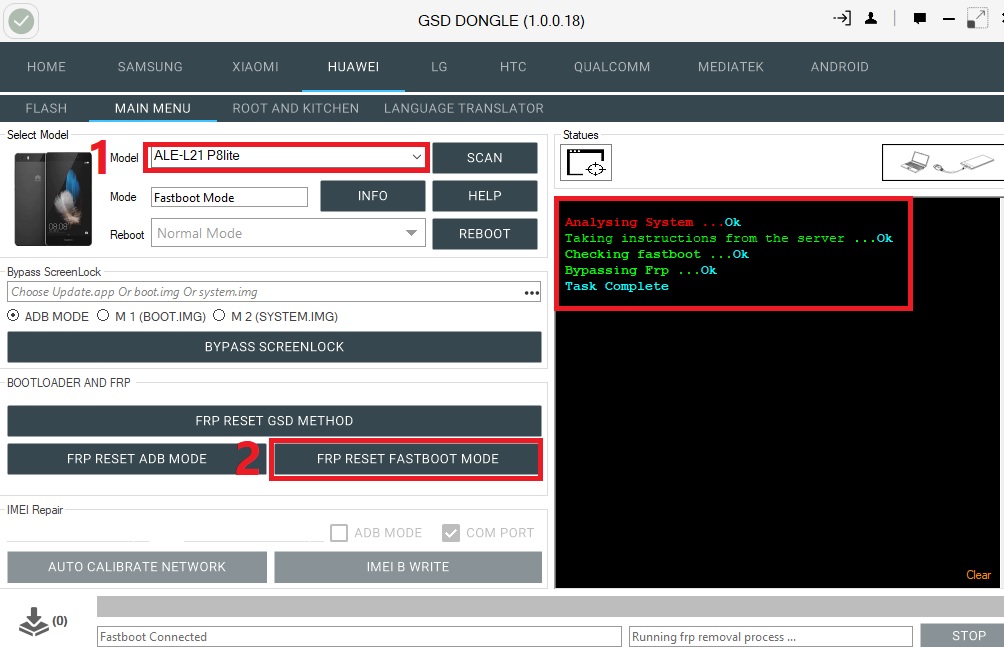Click FRP RESET GSD METHOD button
1004x647 pixels.
pos(274,421)
